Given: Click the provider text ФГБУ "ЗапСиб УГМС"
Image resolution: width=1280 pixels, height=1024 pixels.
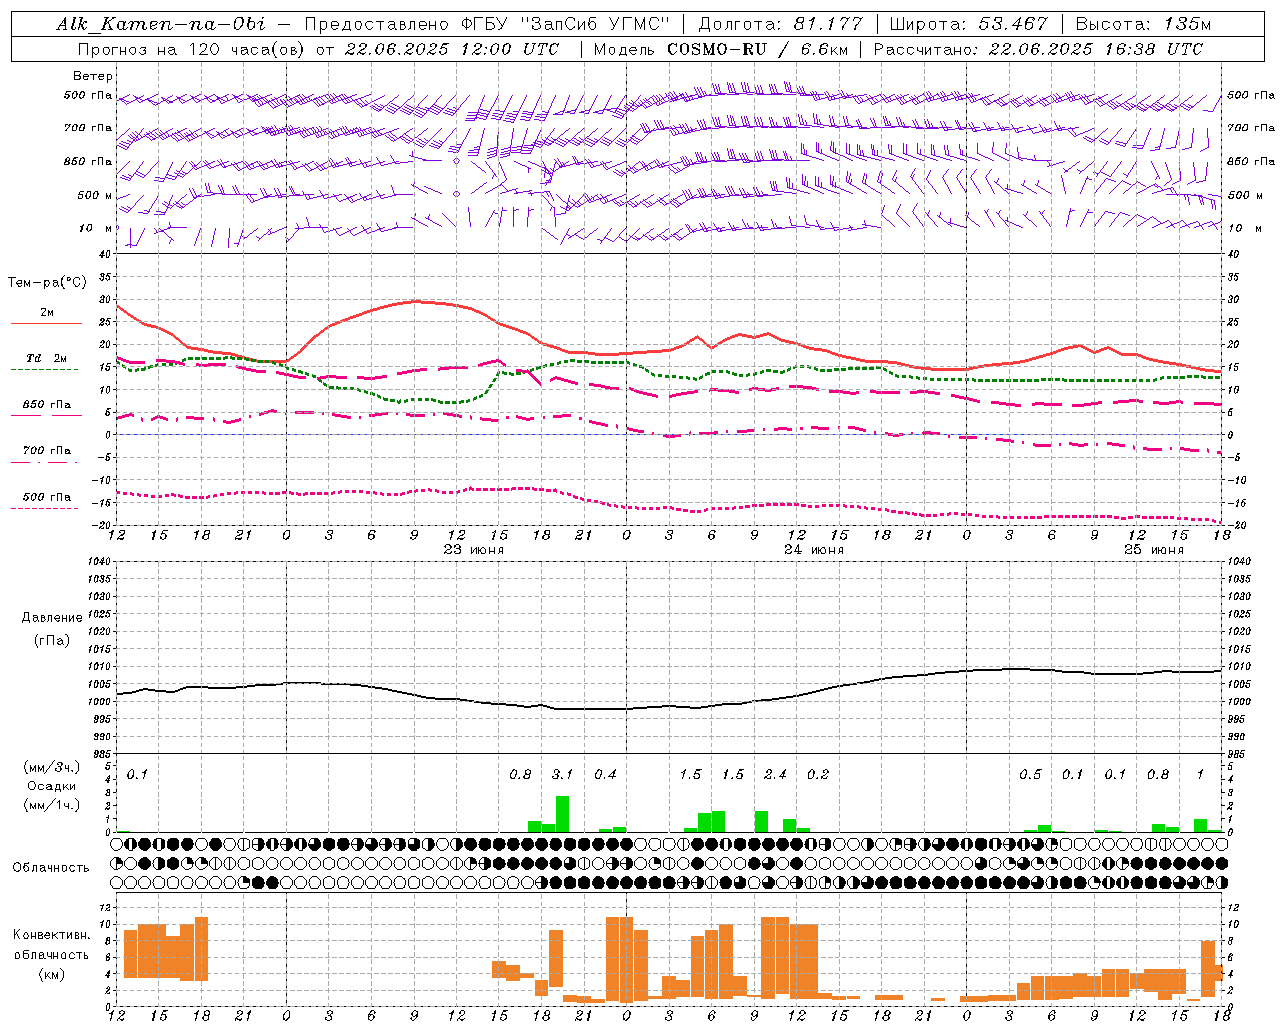Looking at the screenshot, I should (566, 24).
